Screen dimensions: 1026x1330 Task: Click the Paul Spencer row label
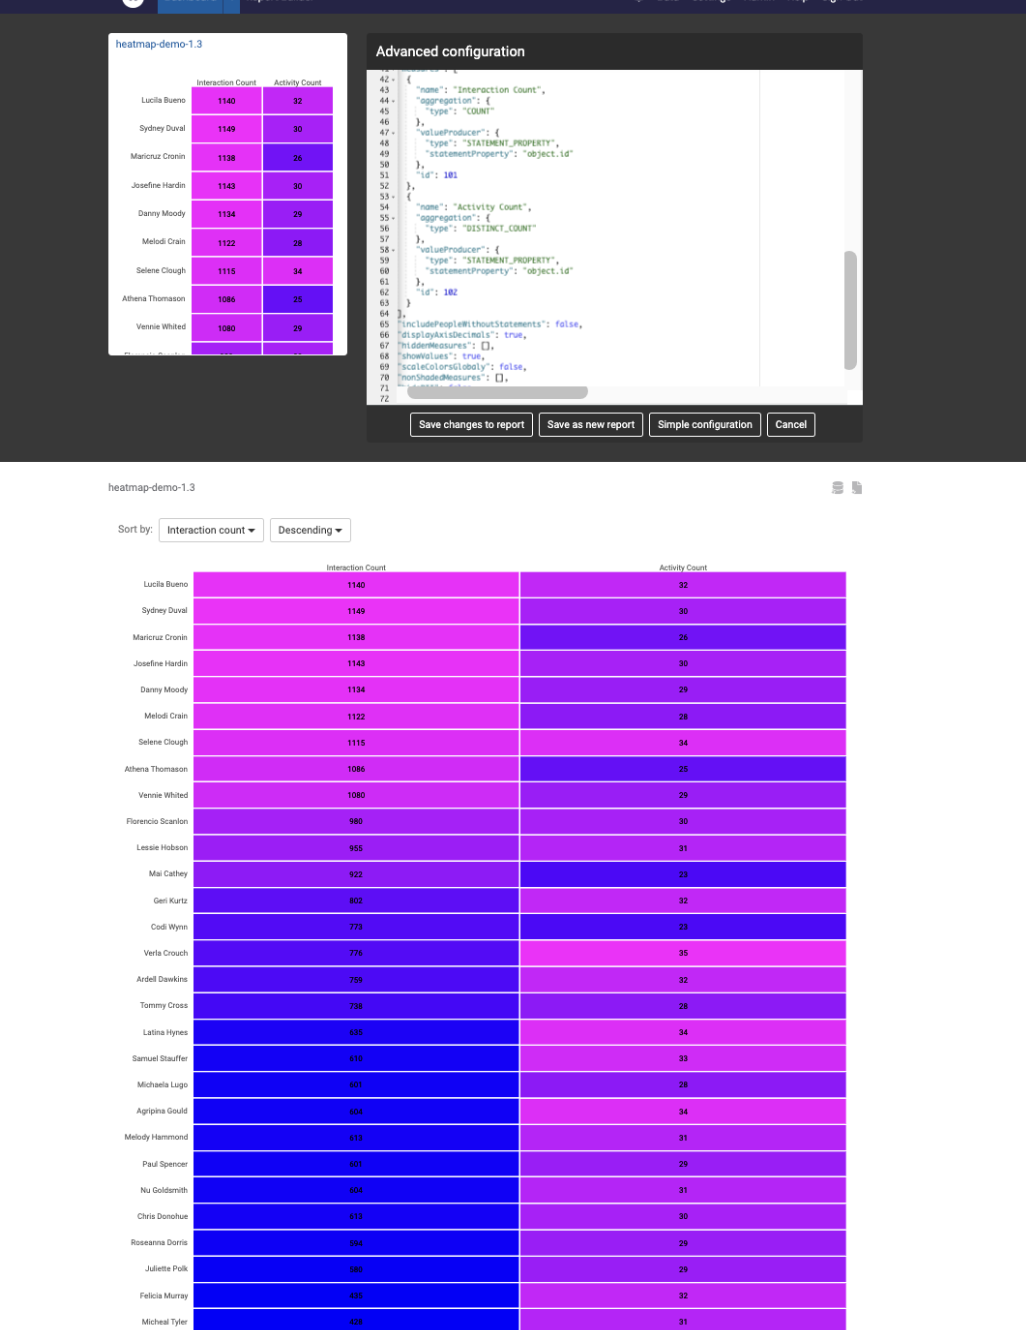tap(165, 1164)
